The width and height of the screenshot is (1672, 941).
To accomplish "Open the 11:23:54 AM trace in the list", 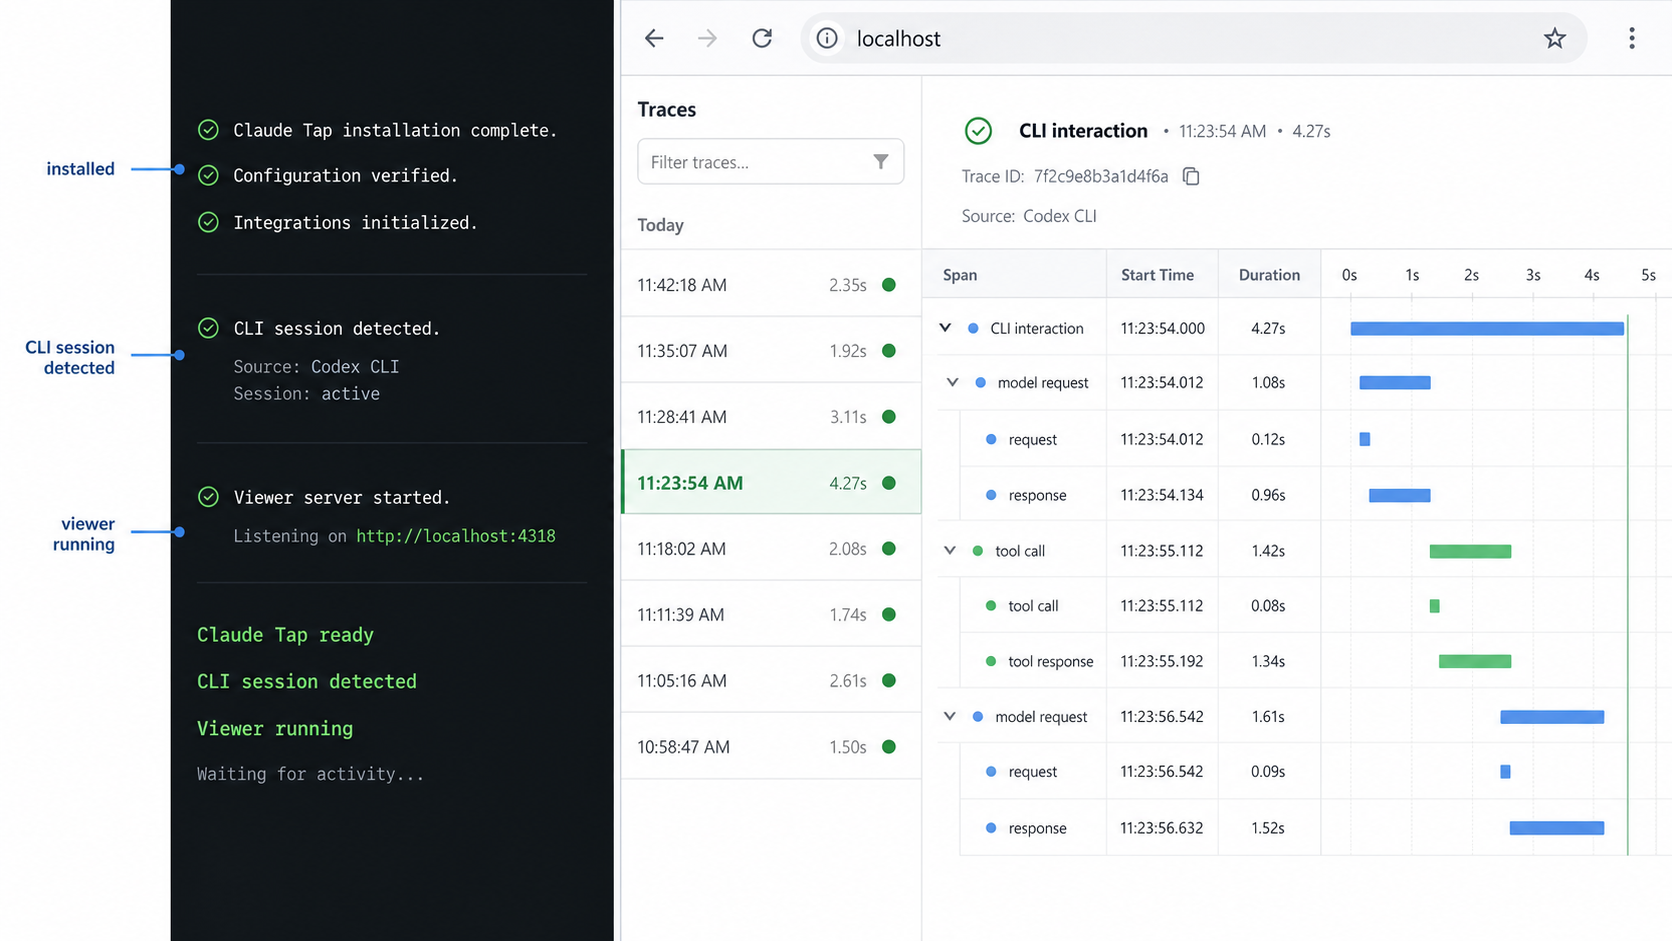I will pyautogui.click(x=771, y=483).
